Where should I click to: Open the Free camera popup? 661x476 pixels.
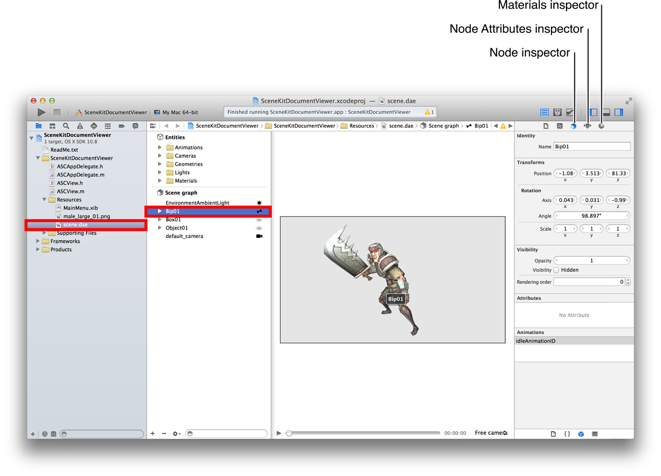click(491, 433)
